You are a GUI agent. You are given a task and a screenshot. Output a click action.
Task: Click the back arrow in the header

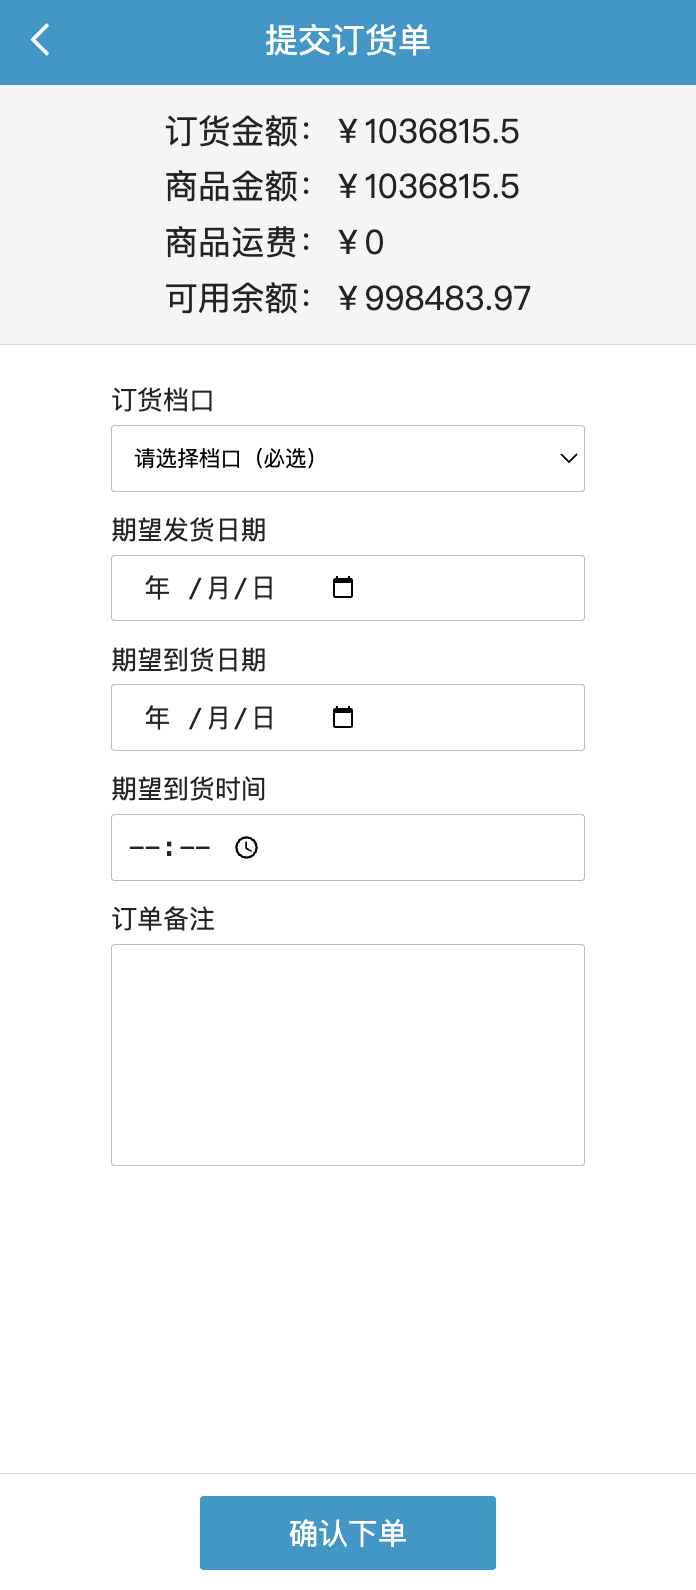(x=39, y=40)
